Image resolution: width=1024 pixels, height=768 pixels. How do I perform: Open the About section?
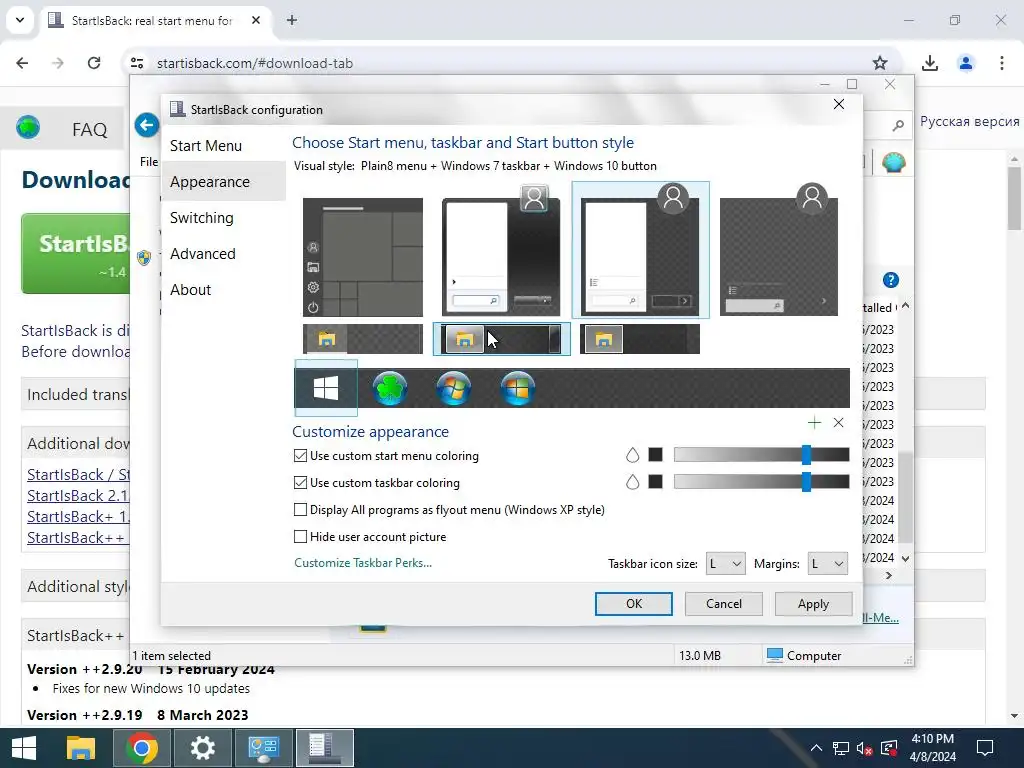pyautogui.click(x=190, y=289)
